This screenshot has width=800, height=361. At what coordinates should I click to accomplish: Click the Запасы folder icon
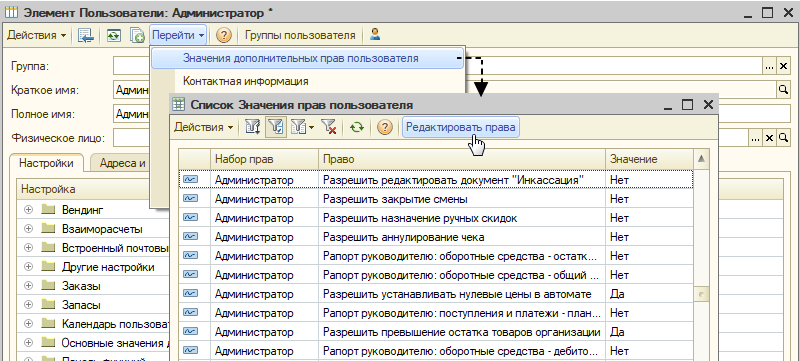pos(48,304)
